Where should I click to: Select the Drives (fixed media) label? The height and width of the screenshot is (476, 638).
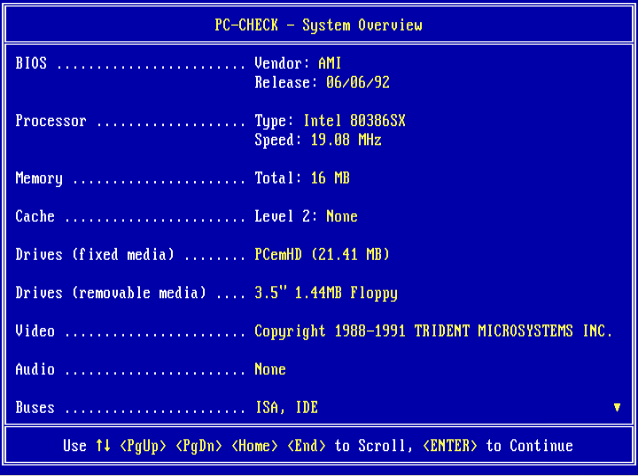(95, 255)
